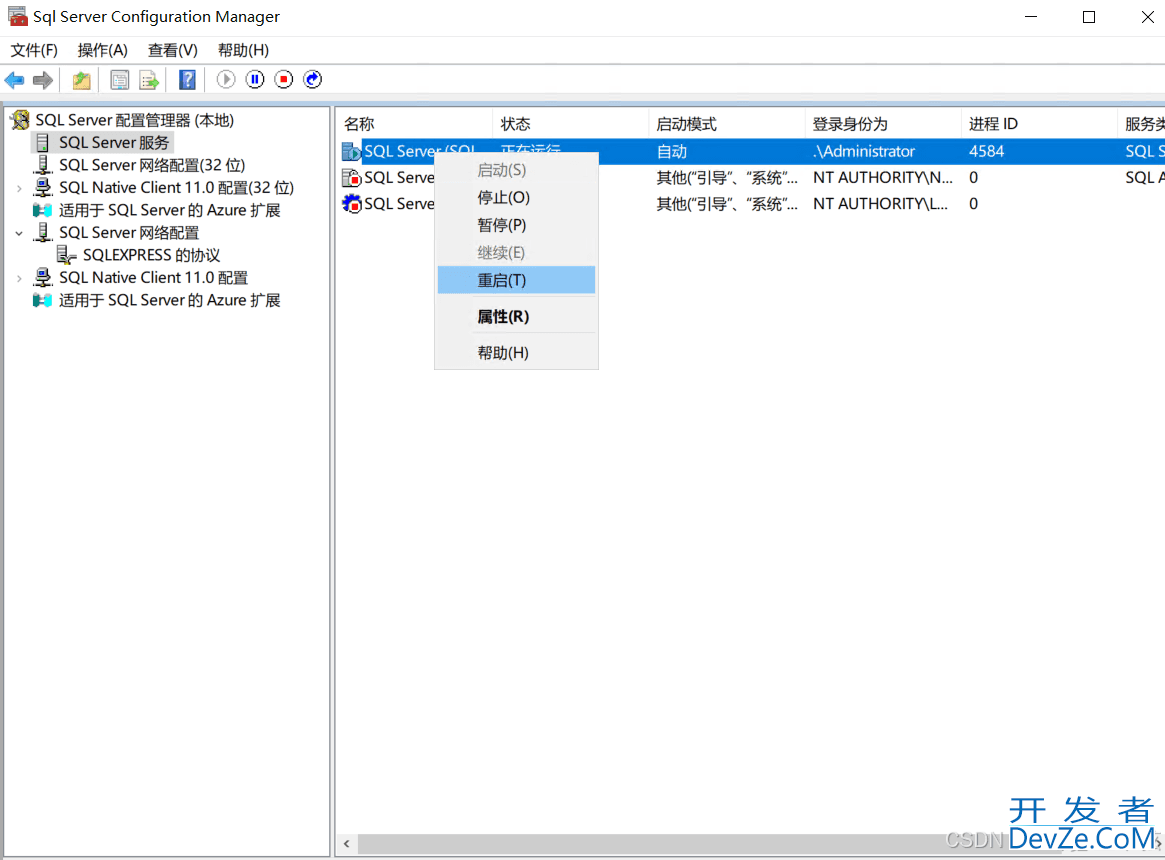Select SQL Server 服务 in the tree
Image resolution: width=1165 pixels, height=860 pixels.
click(114, 143)
